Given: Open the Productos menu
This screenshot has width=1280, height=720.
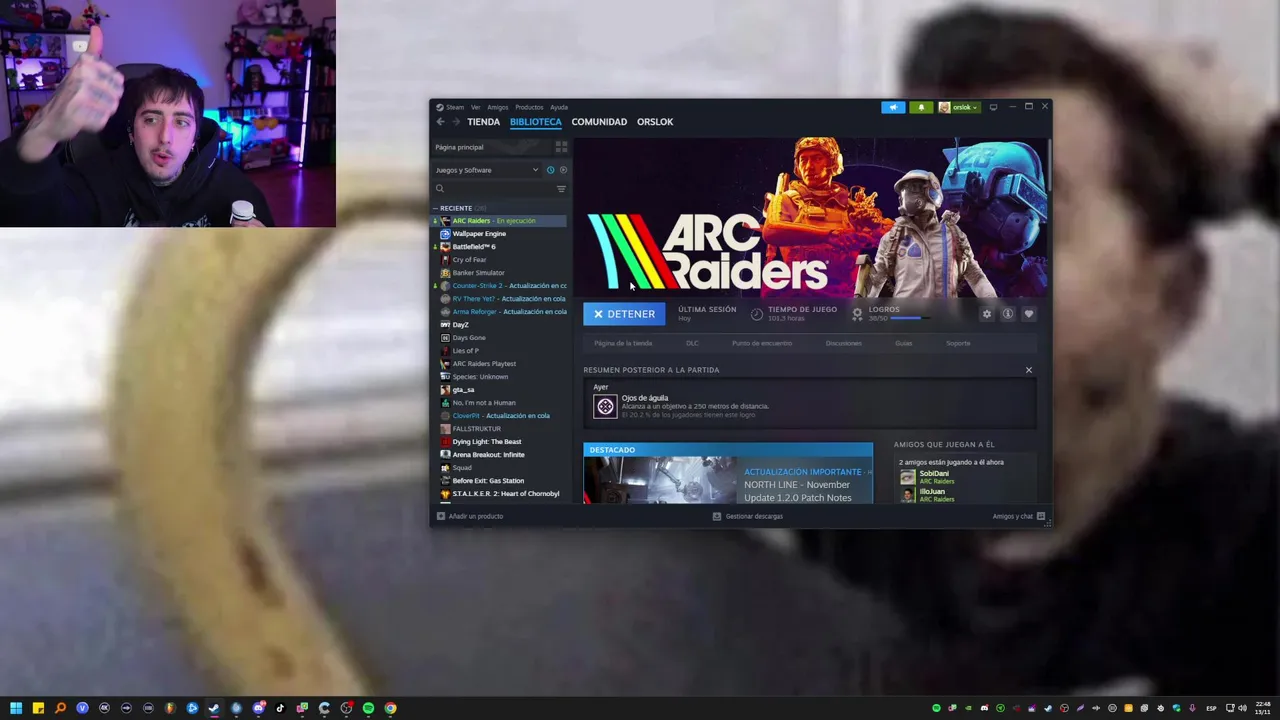Looking at the screenshot, I should [529, 107].
